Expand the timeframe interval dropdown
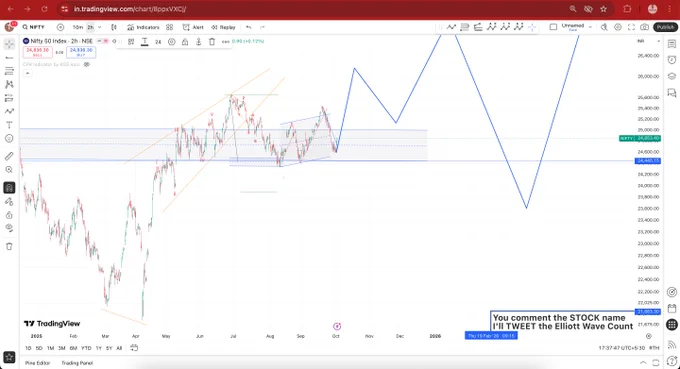 (100, 27)
